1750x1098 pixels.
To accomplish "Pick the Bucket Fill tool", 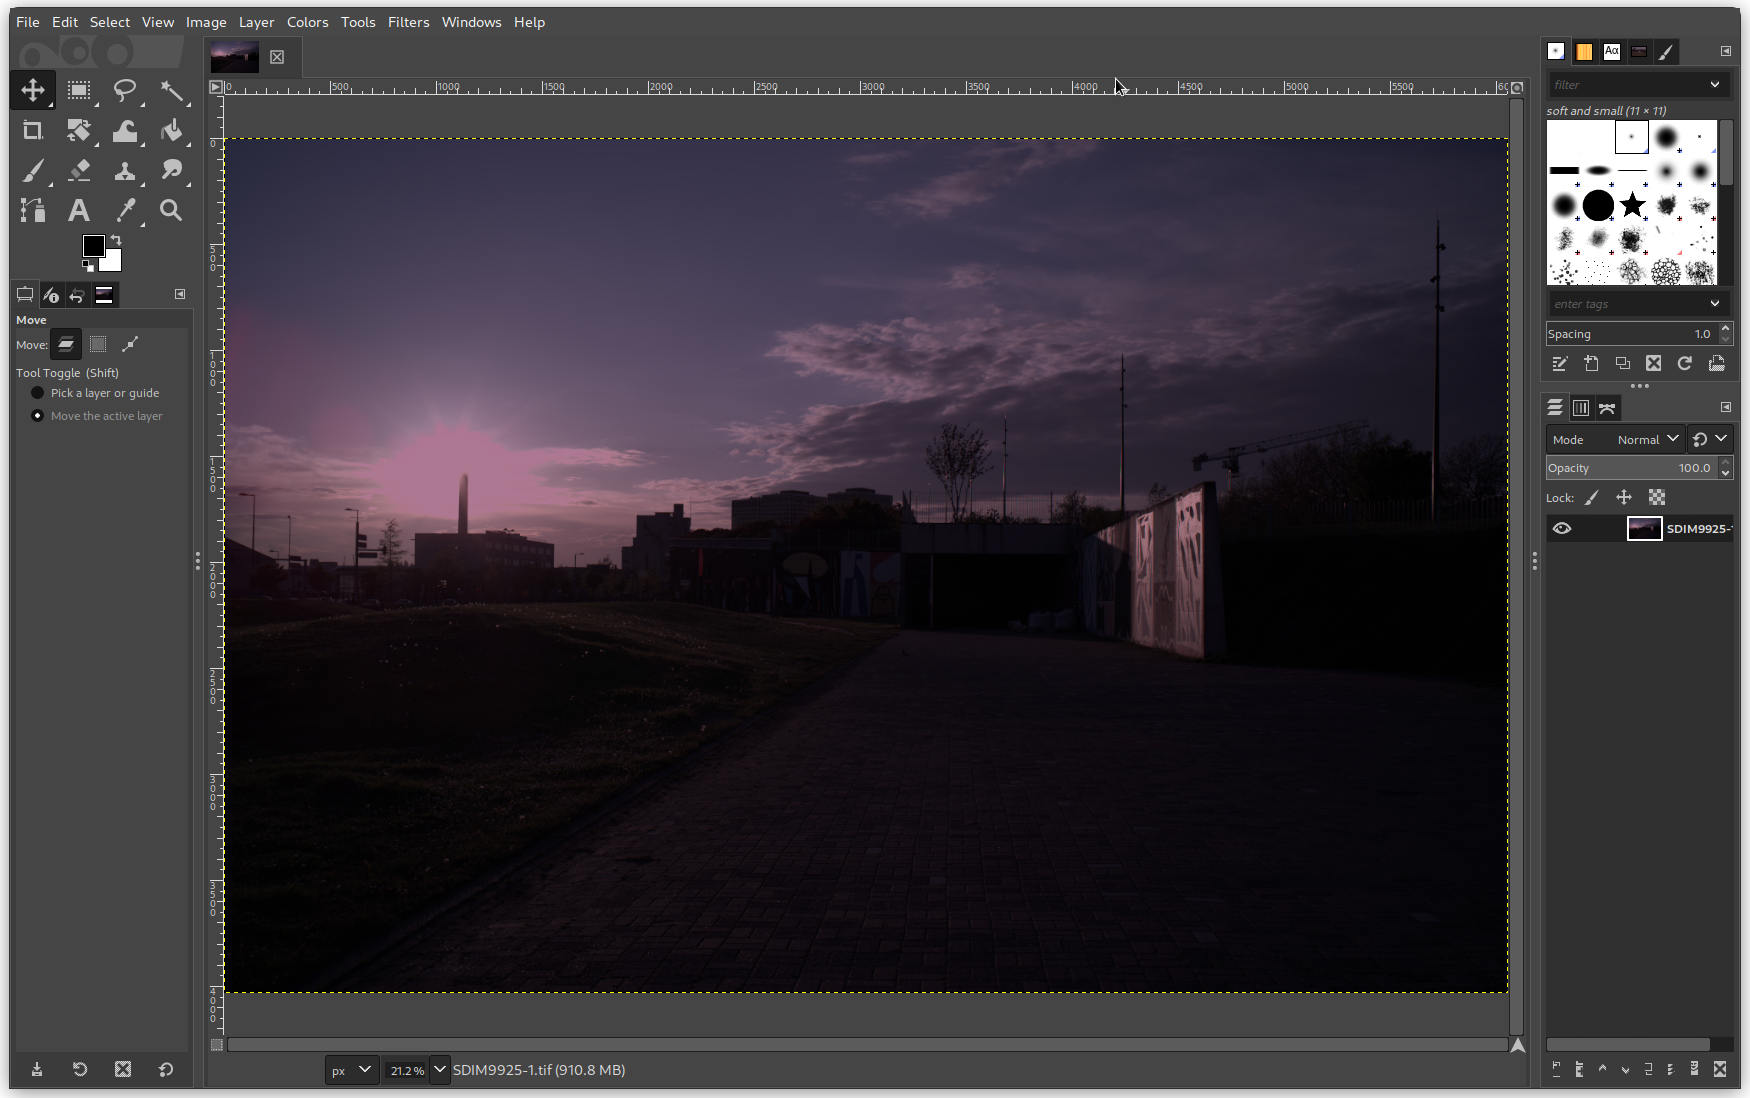I will (x=171, y=131).
